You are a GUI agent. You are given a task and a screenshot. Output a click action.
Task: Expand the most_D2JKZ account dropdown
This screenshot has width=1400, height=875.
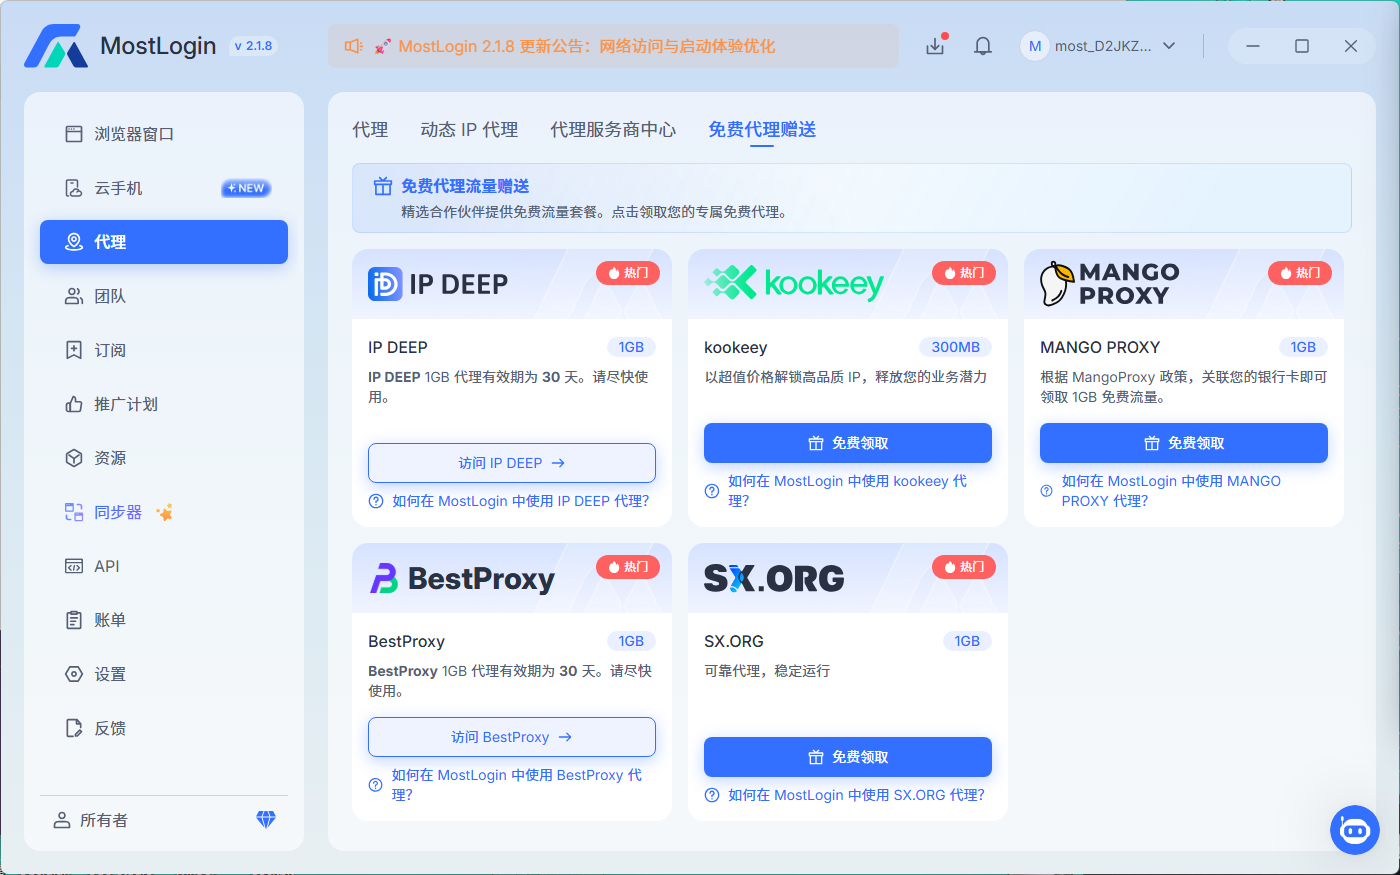[x=1169, y=46]
